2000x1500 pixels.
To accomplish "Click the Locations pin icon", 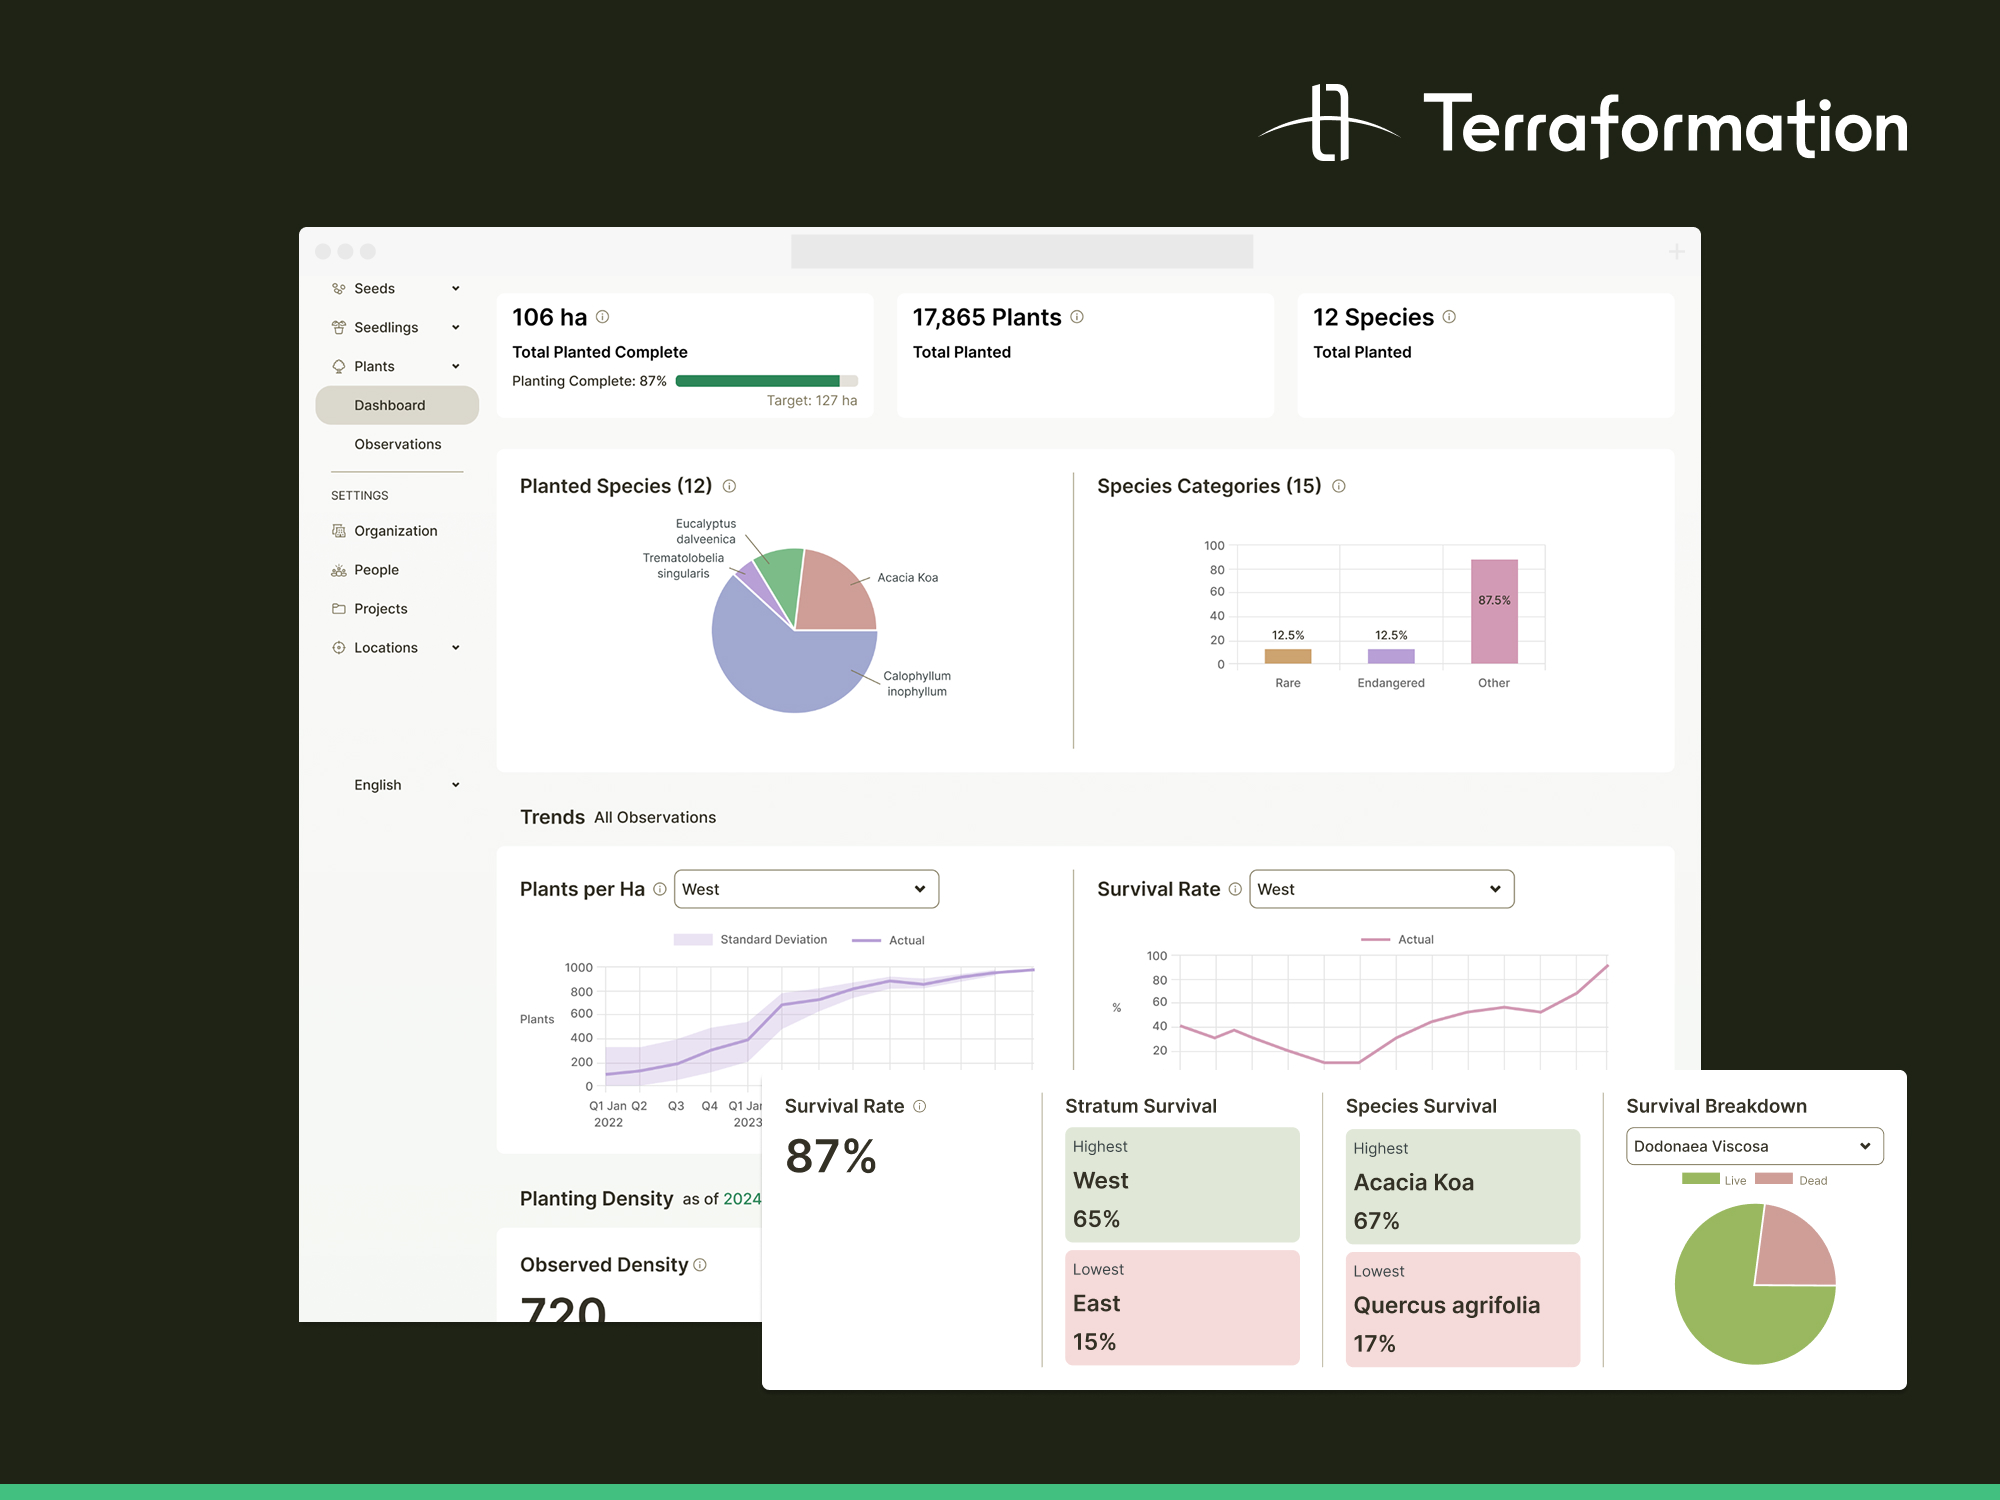I will pyautogui.click(x=338, y=647).
